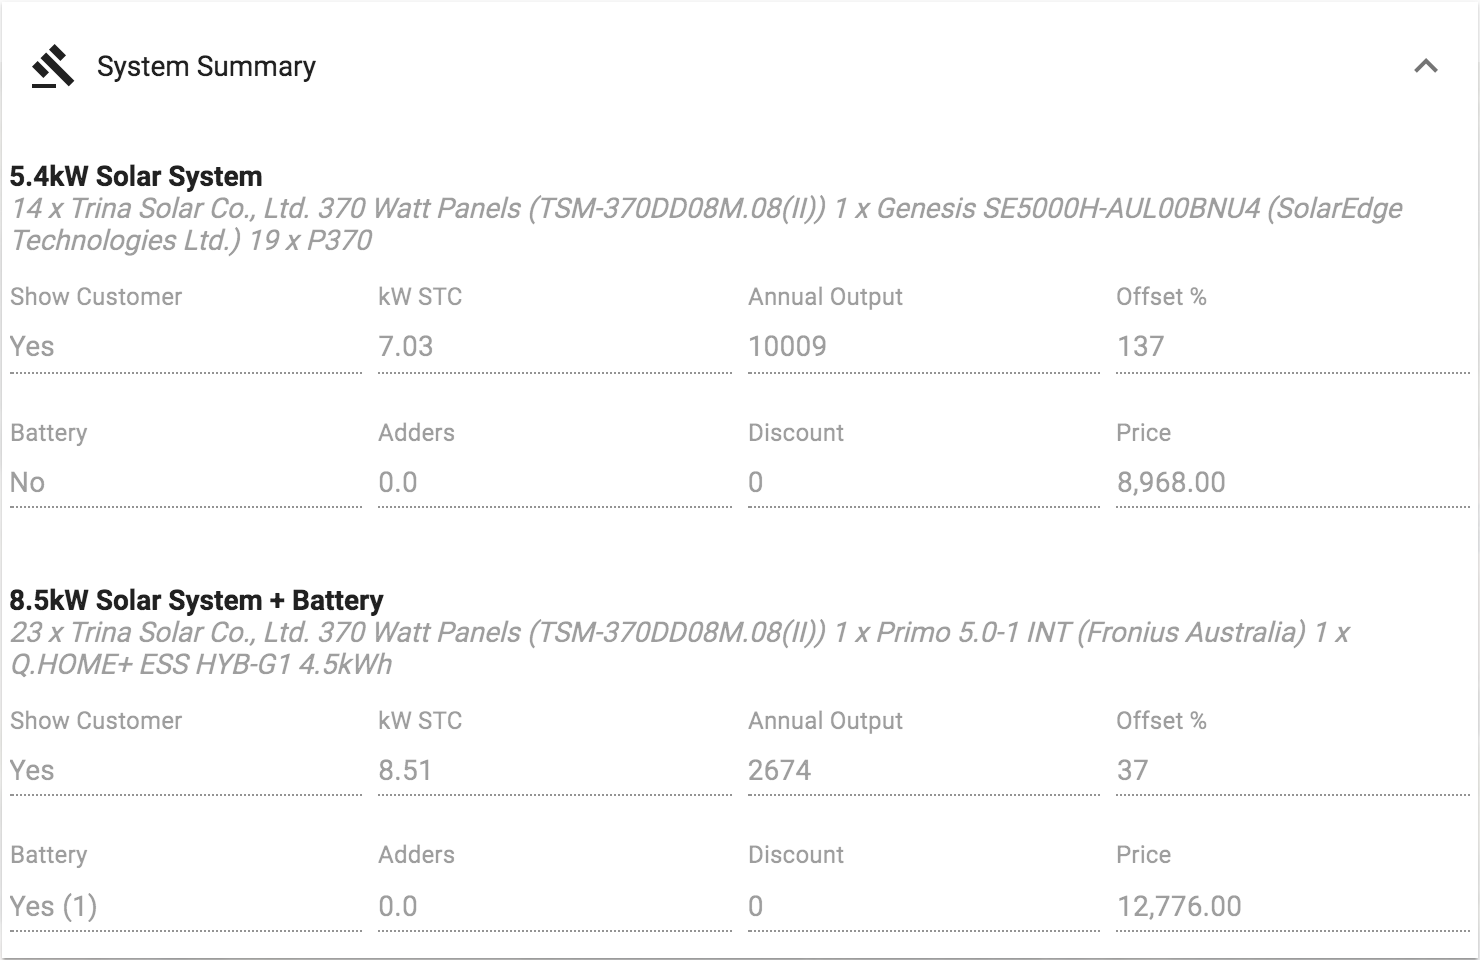Image resolution: width=1480 pixels, height=960 pixels.
Task: Click the Adders field in the 5.4kW system
Action: pos(555,483)
